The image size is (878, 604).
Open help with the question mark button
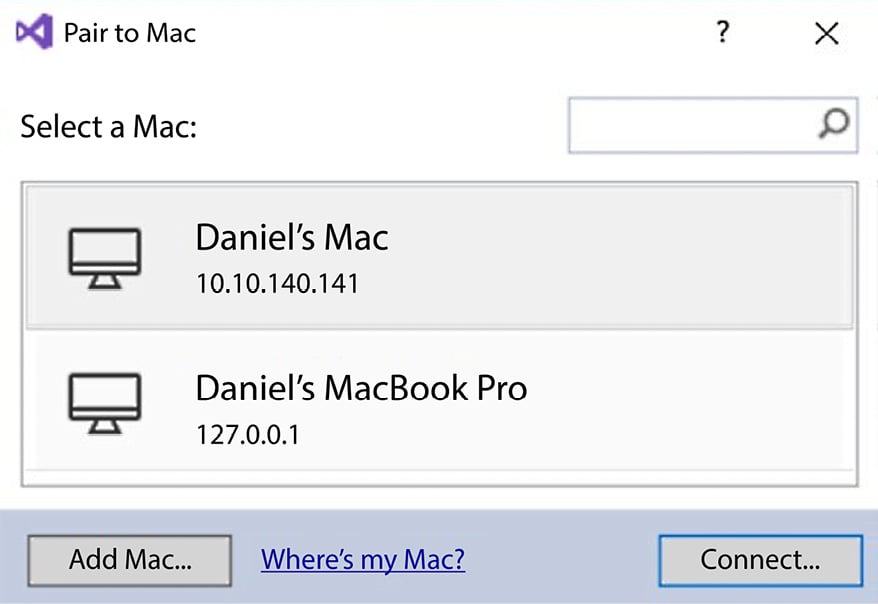pos(722,32)
